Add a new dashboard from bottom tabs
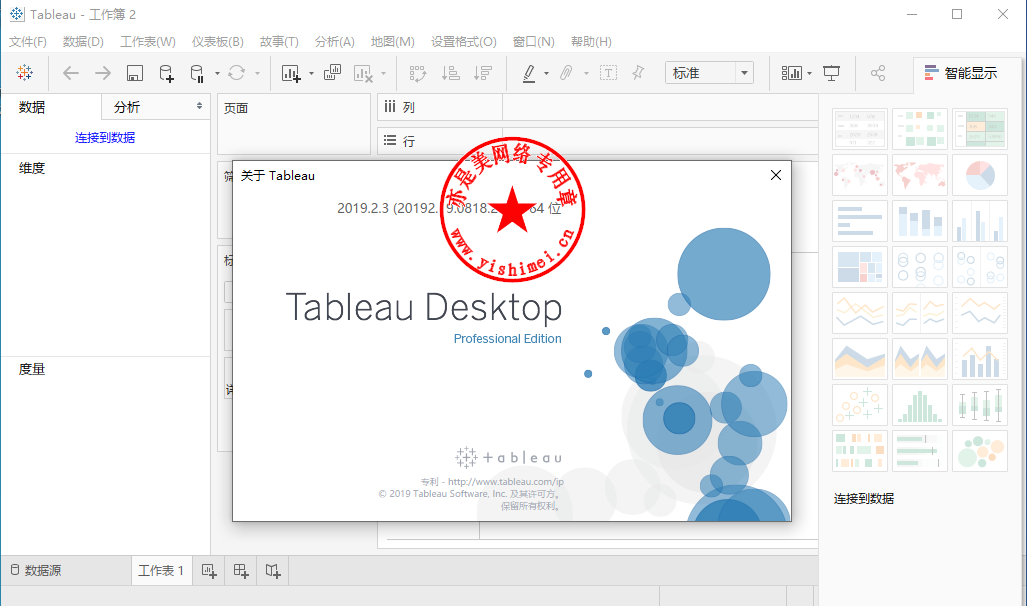The height and width of the screenshot is (606, 1027). click(241, 571)
